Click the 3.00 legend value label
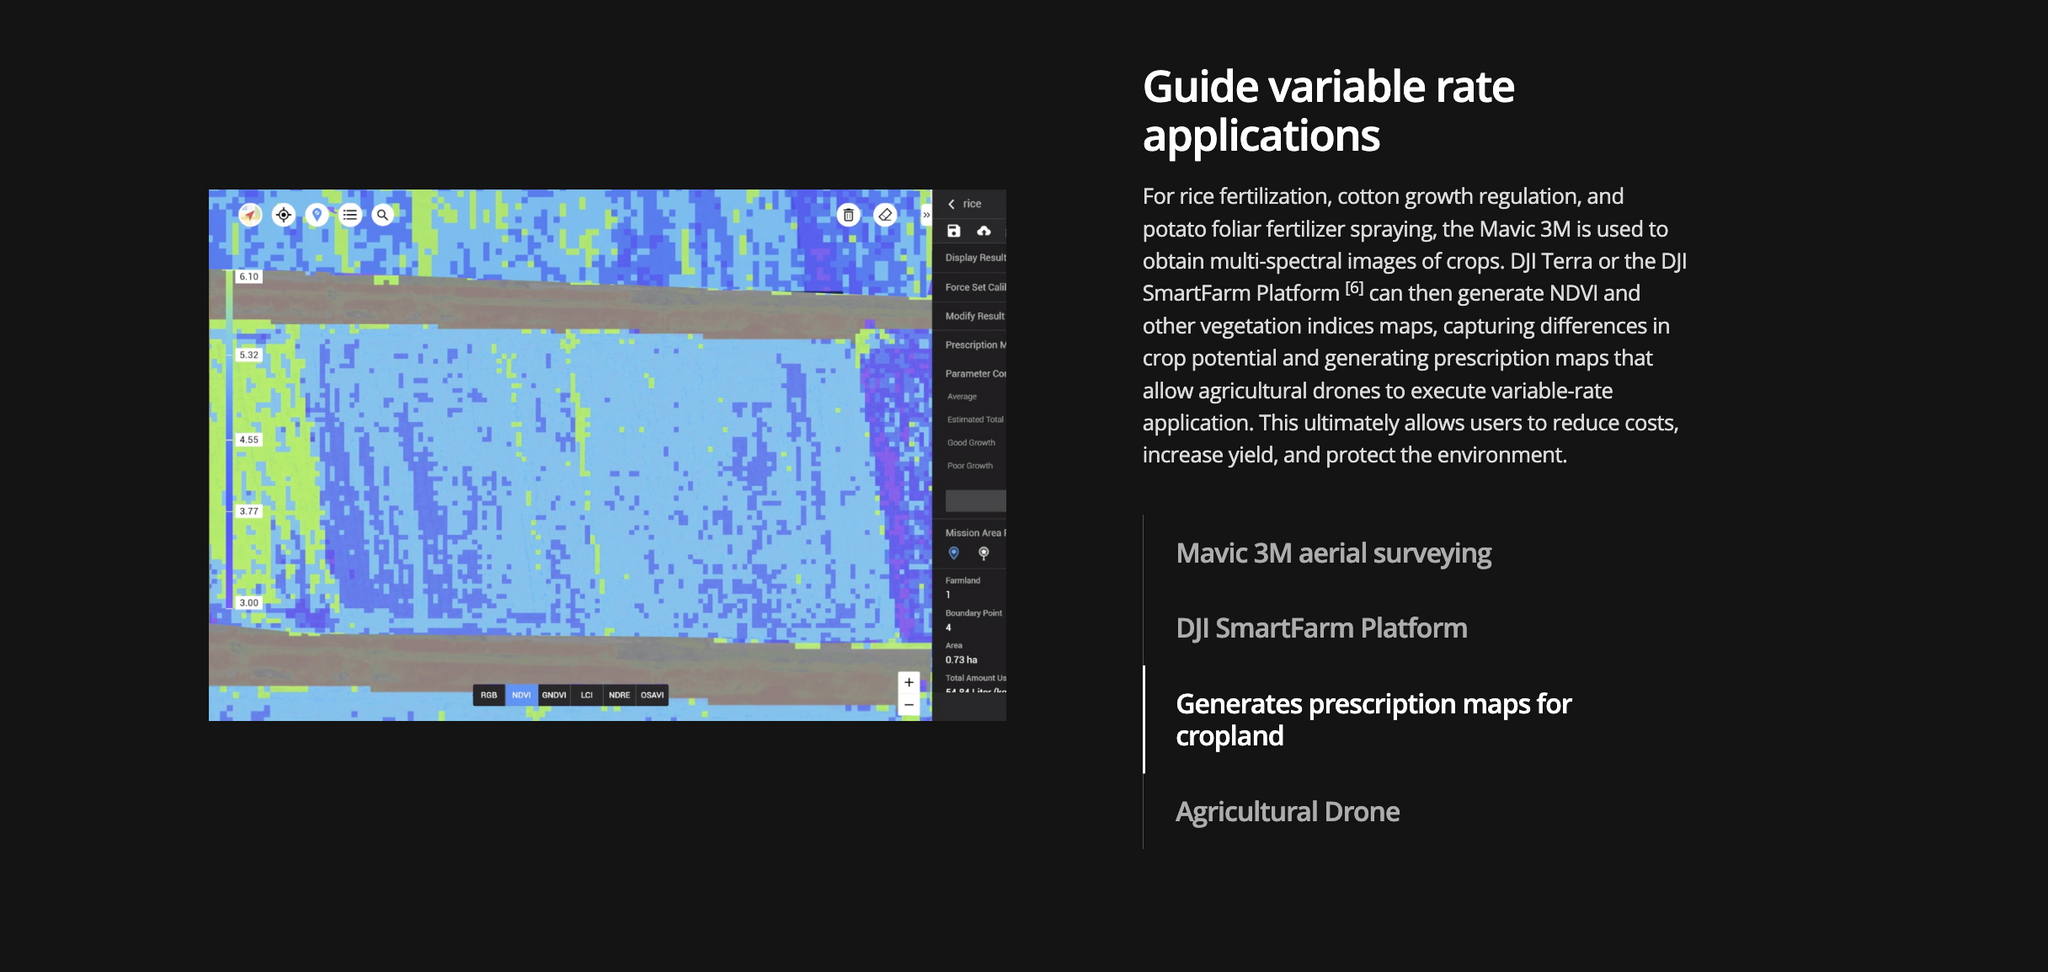2048x972 pixels. coord(249,603)
